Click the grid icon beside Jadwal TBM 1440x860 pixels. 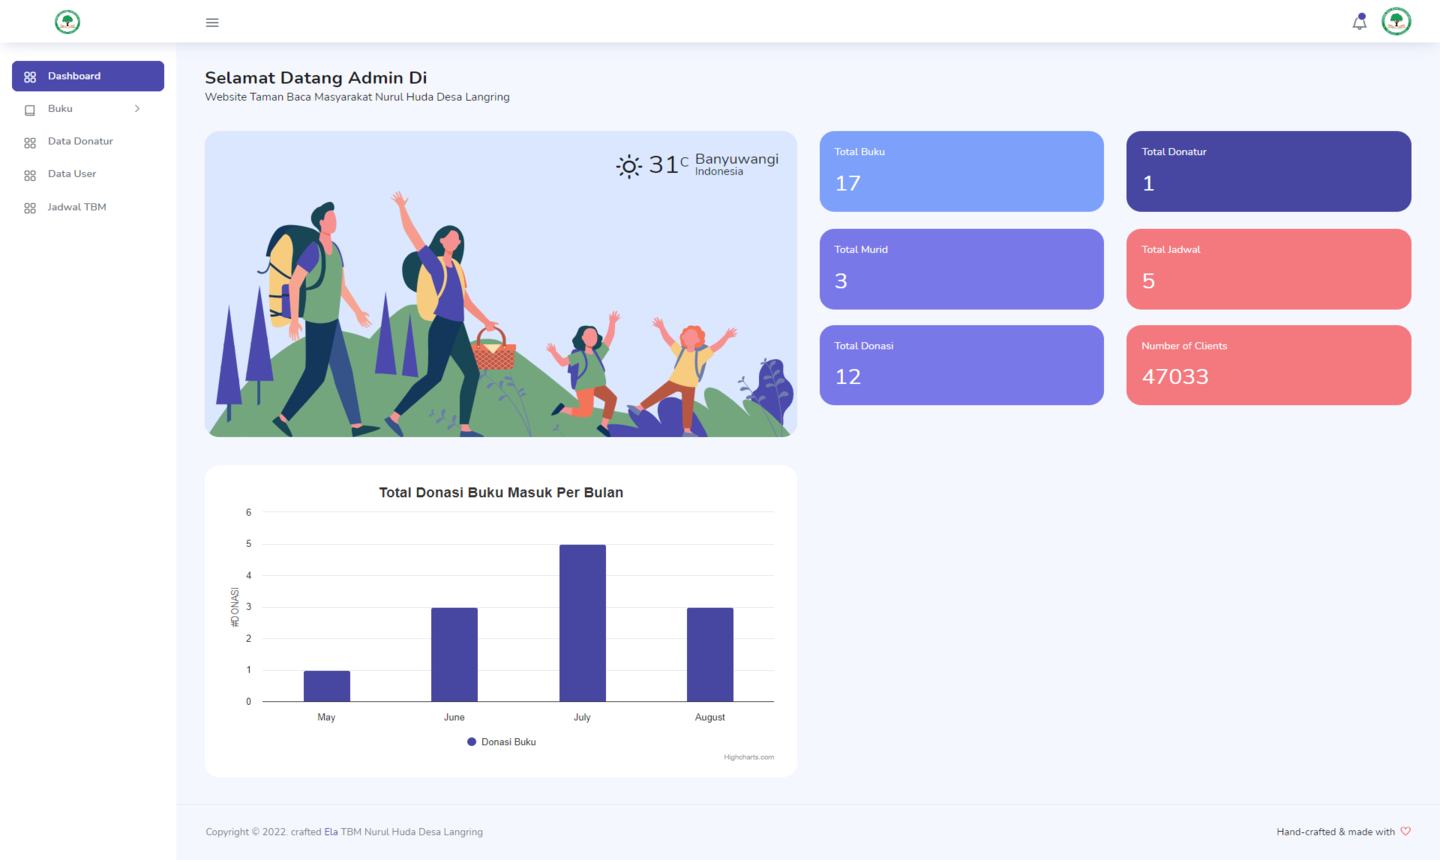[x=30, y=208]
